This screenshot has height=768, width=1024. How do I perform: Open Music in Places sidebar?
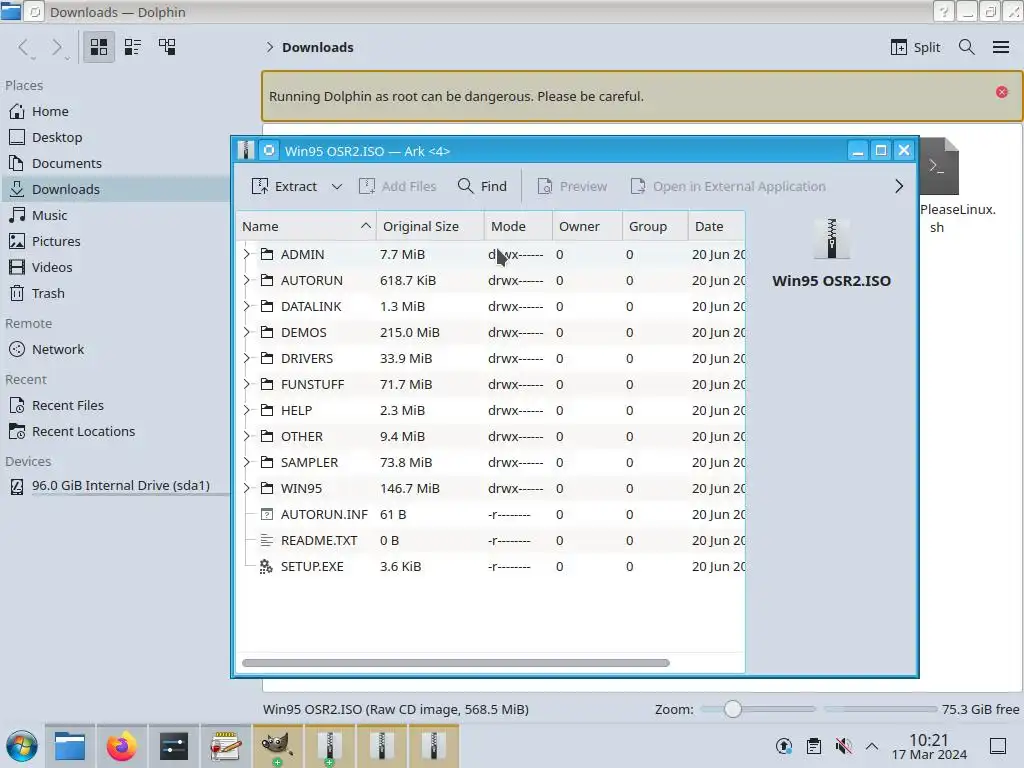[115, 216]
